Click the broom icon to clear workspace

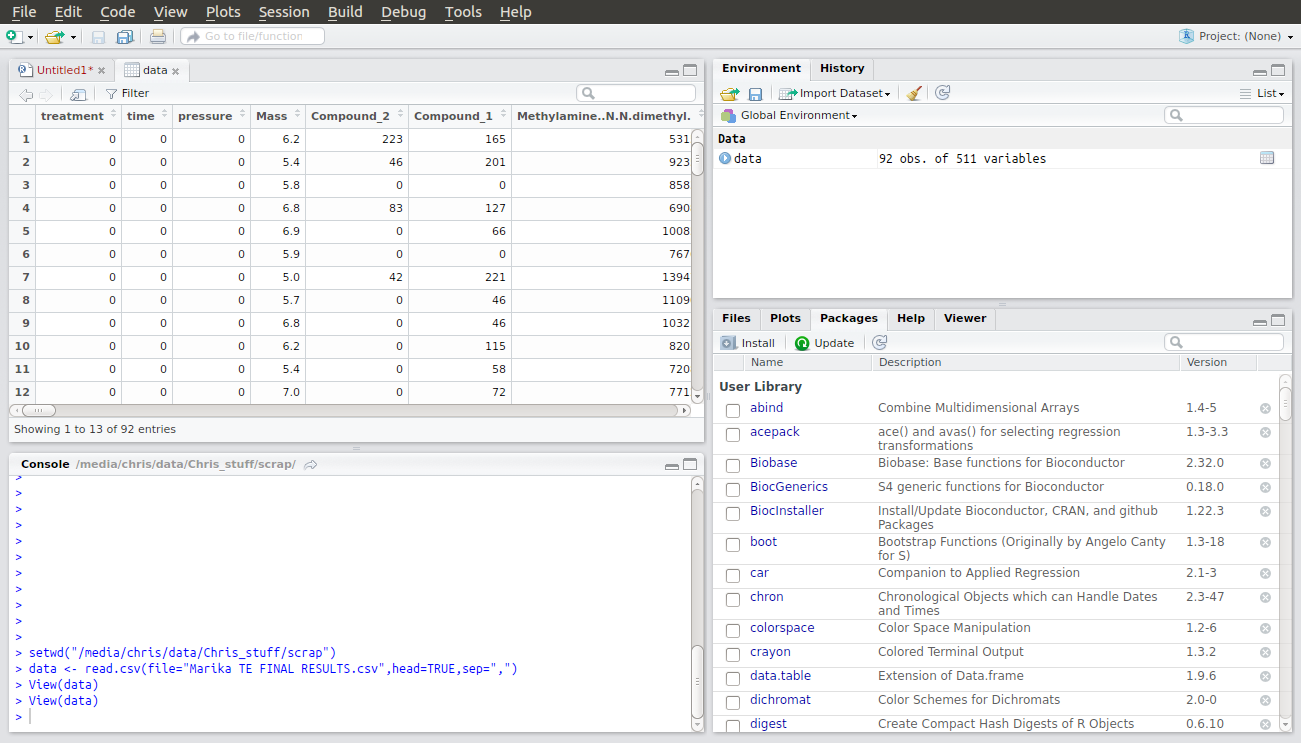point(914,93)
